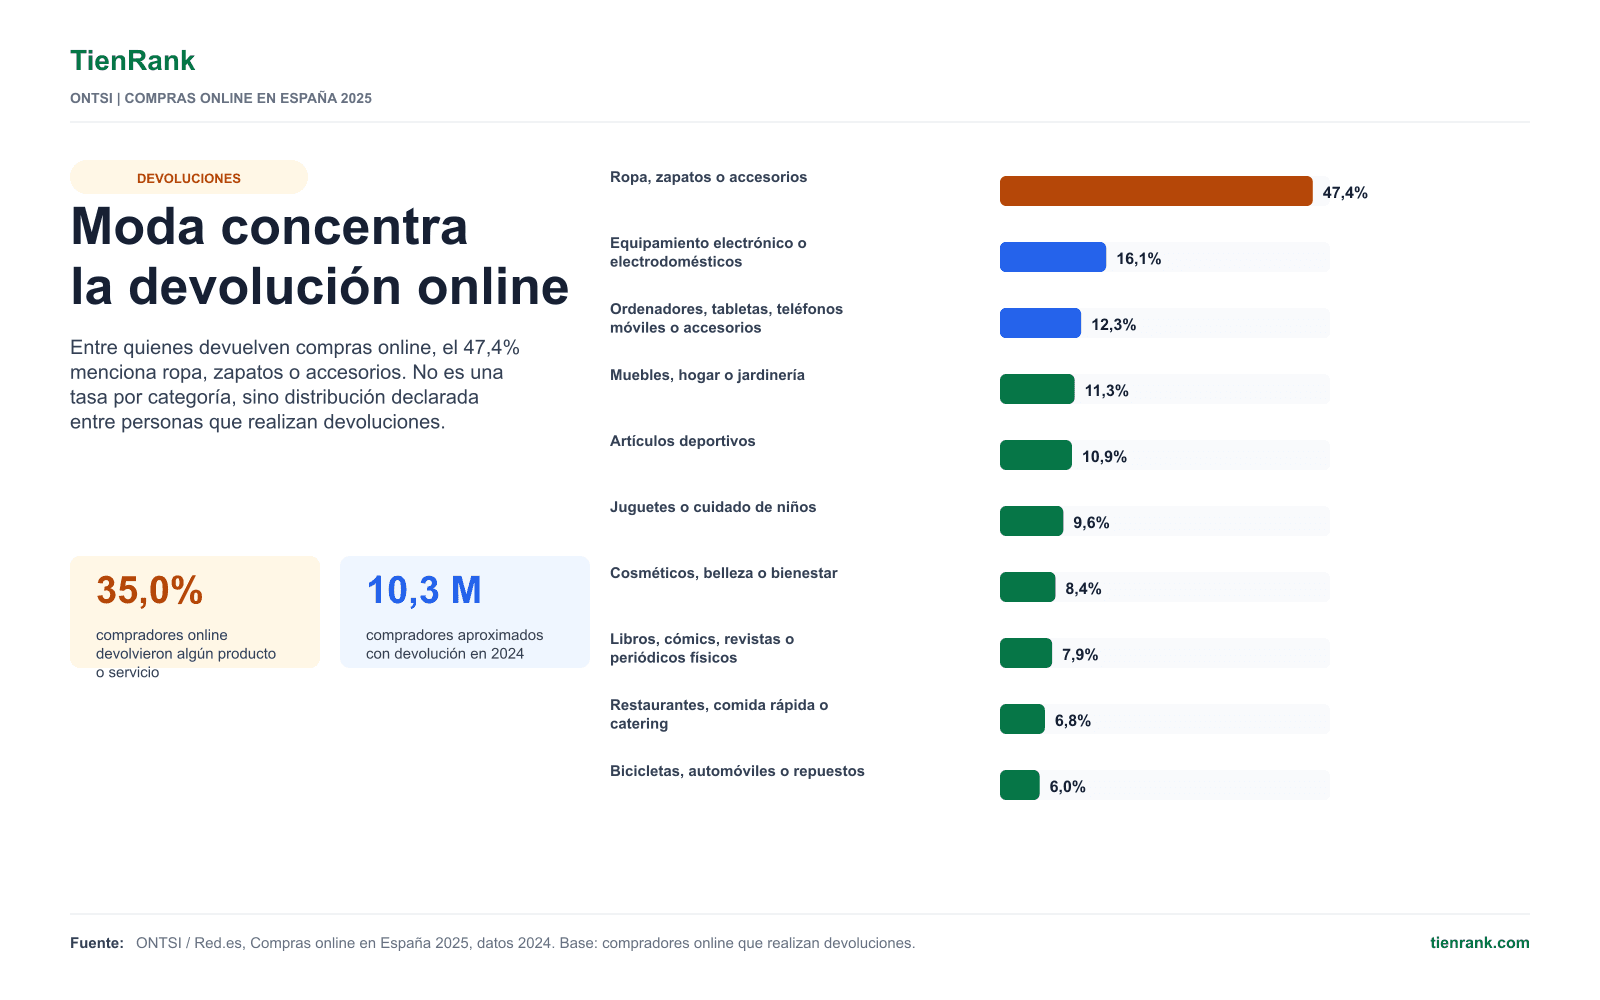Click the ONTSI / Red.es source citation text
This screenshot has width=1600, height=1000.
[x=525, y=943]
